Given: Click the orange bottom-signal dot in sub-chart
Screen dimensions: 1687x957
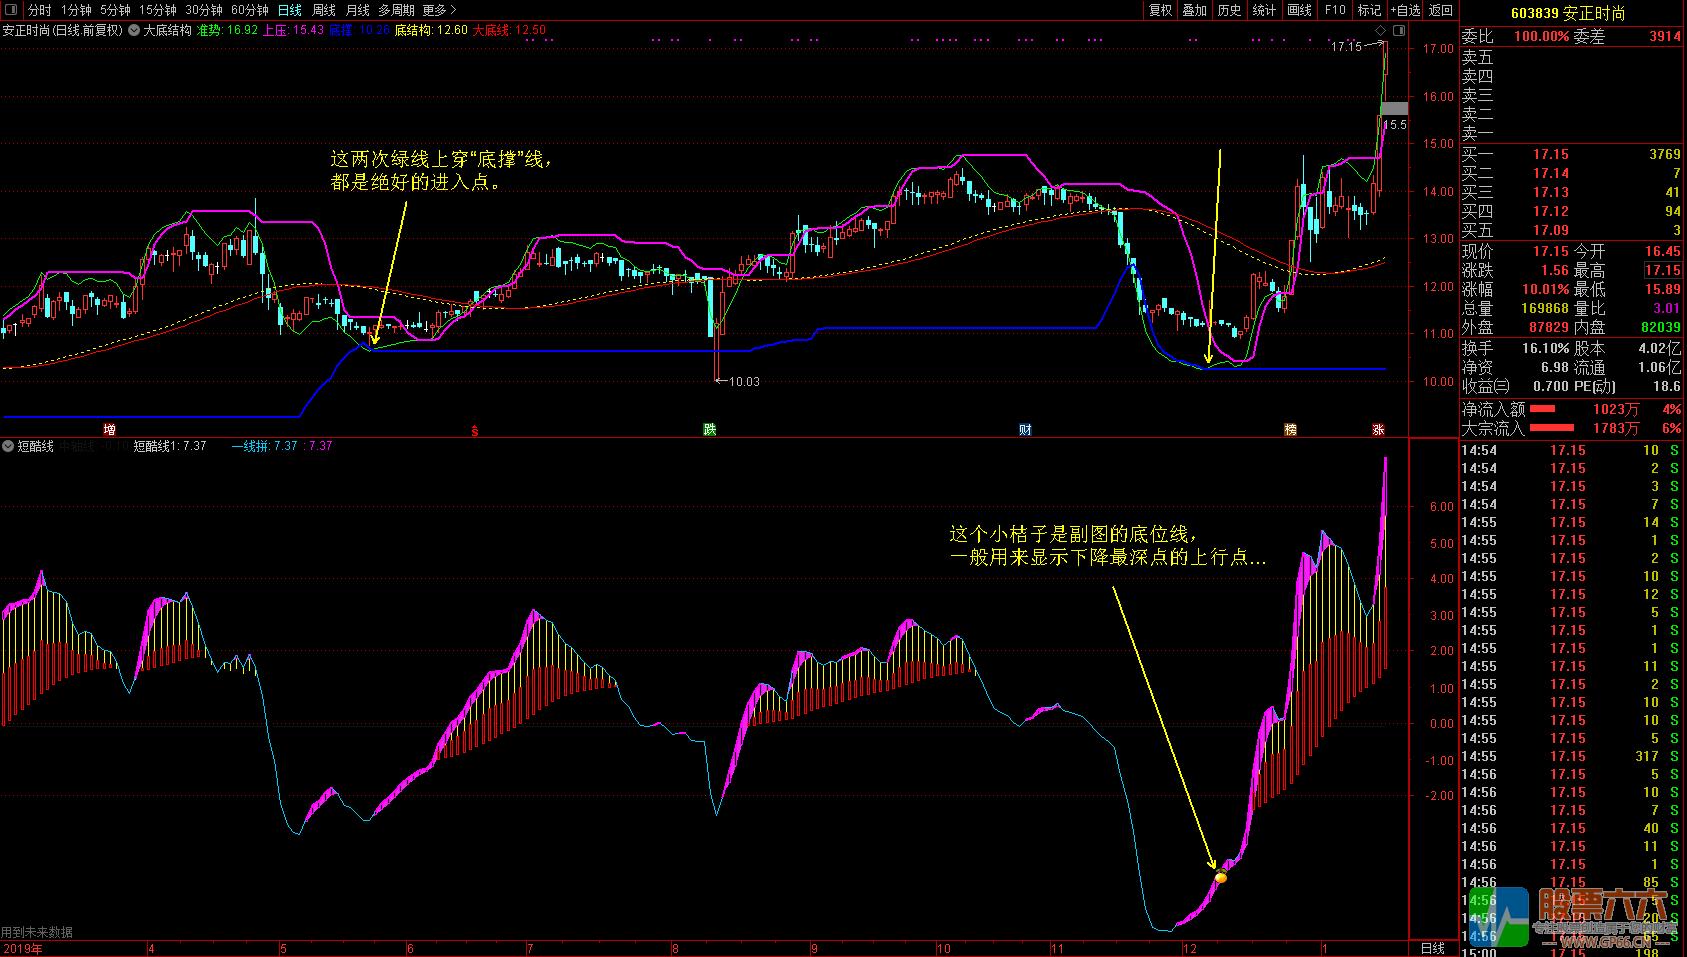Looking at the screenshot, I should click(1220, 878).
